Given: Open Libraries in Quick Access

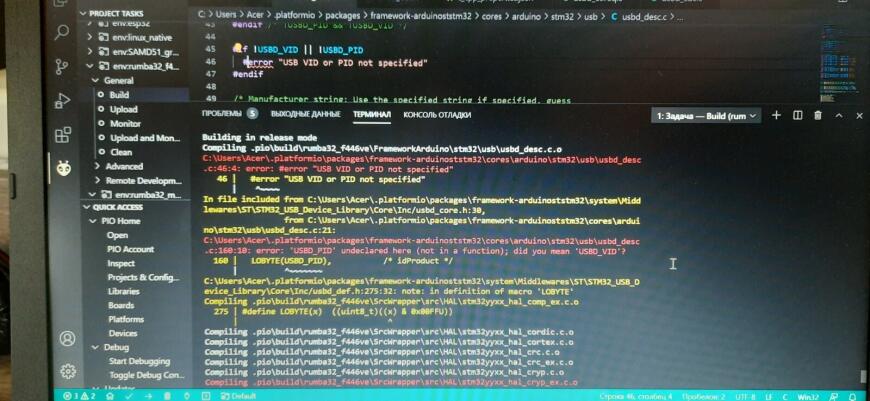Looking at the screenshot, I should pyautogui.click(x=124, y=291).
